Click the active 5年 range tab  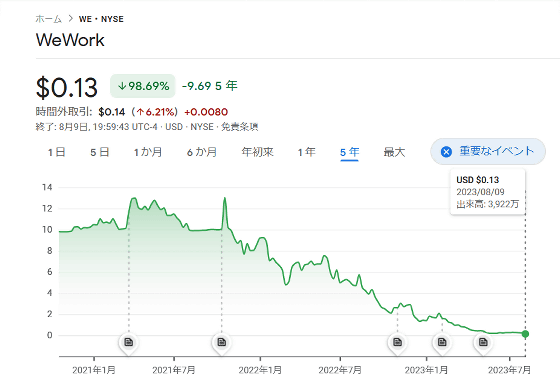click(x=349, y=152)
